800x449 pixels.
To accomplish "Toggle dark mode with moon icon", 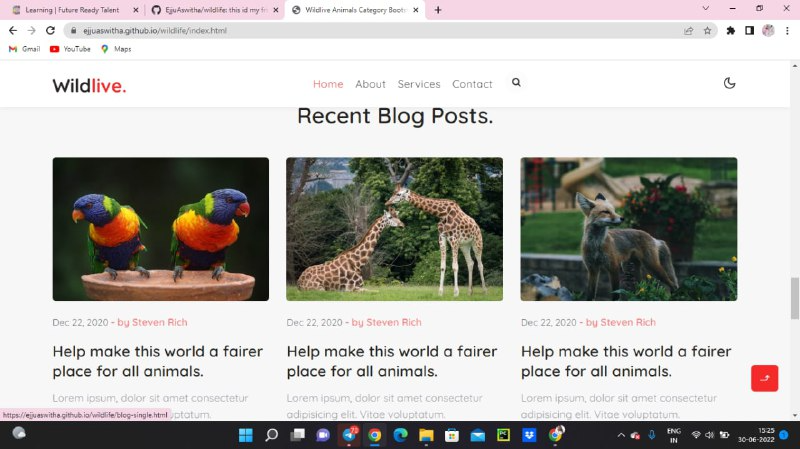I will (730, 83).
